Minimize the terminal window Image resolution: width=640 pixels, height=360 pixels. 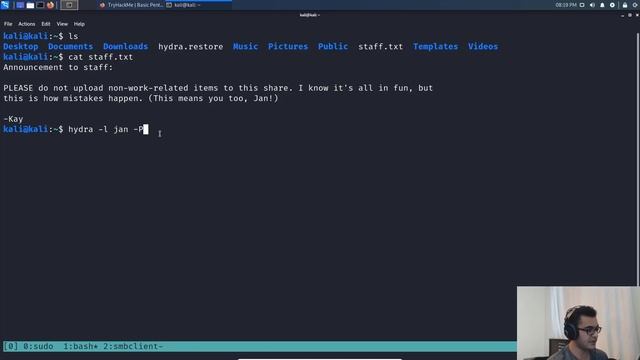click(x=622, y=15)
